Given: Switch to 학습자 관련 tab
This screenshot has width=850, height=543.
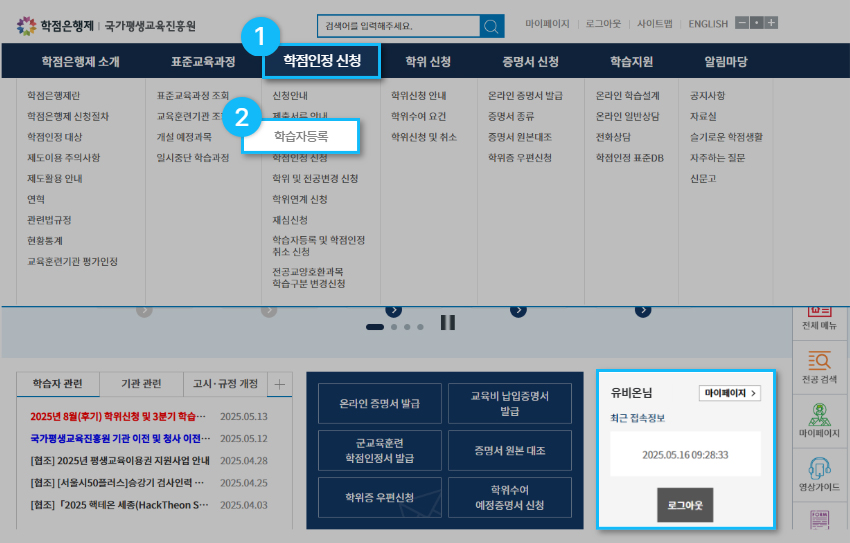Looking at the screenshot, I should (x=58, y=384).
